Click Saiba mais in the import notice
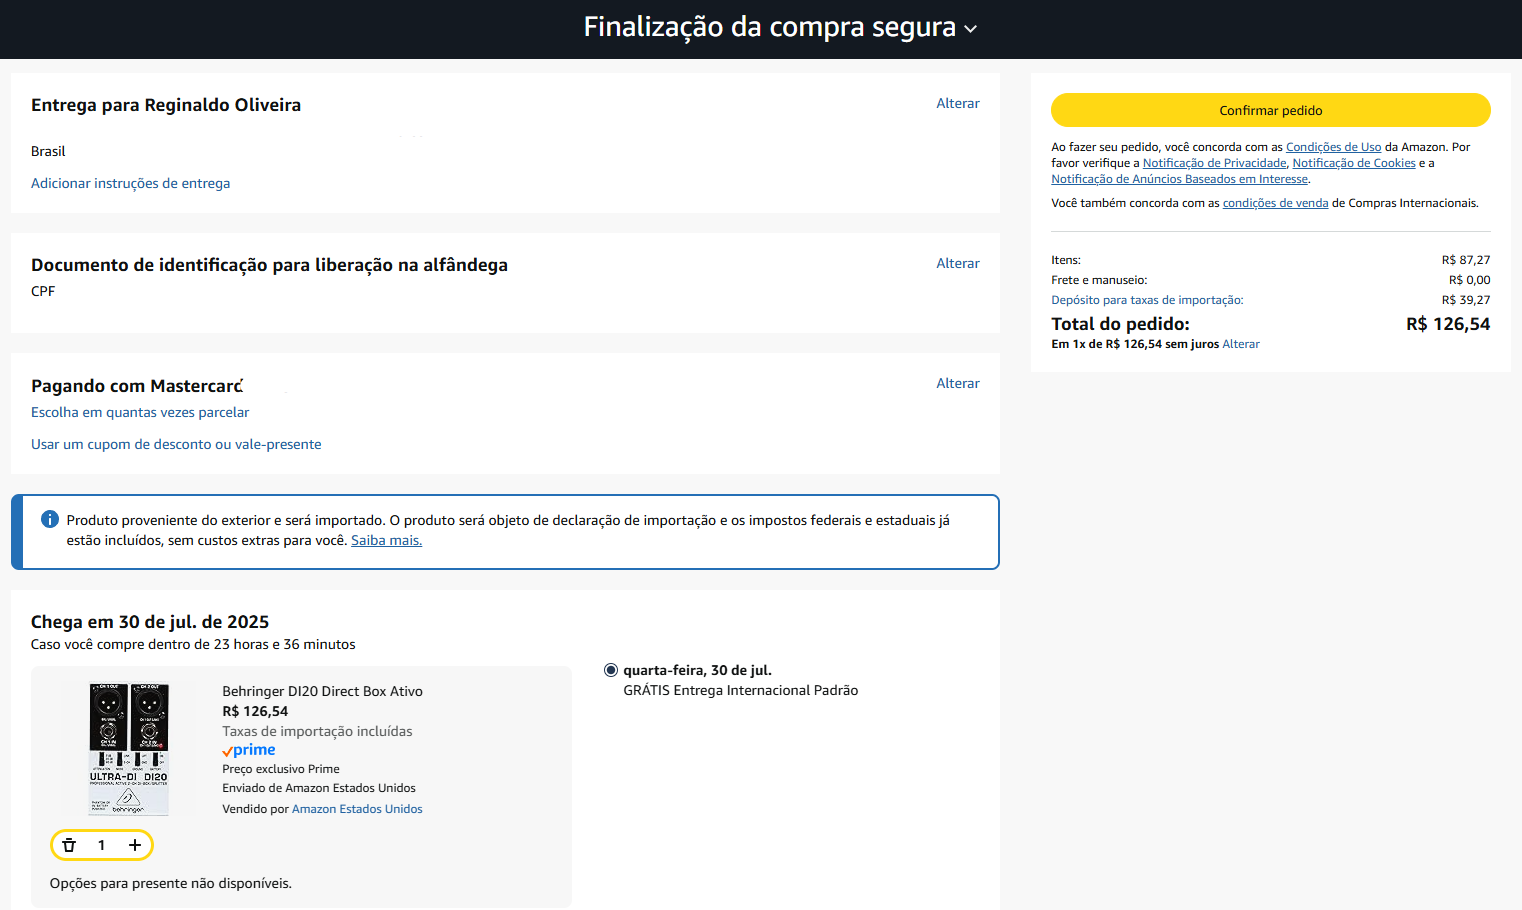 [x=386, y=540]
